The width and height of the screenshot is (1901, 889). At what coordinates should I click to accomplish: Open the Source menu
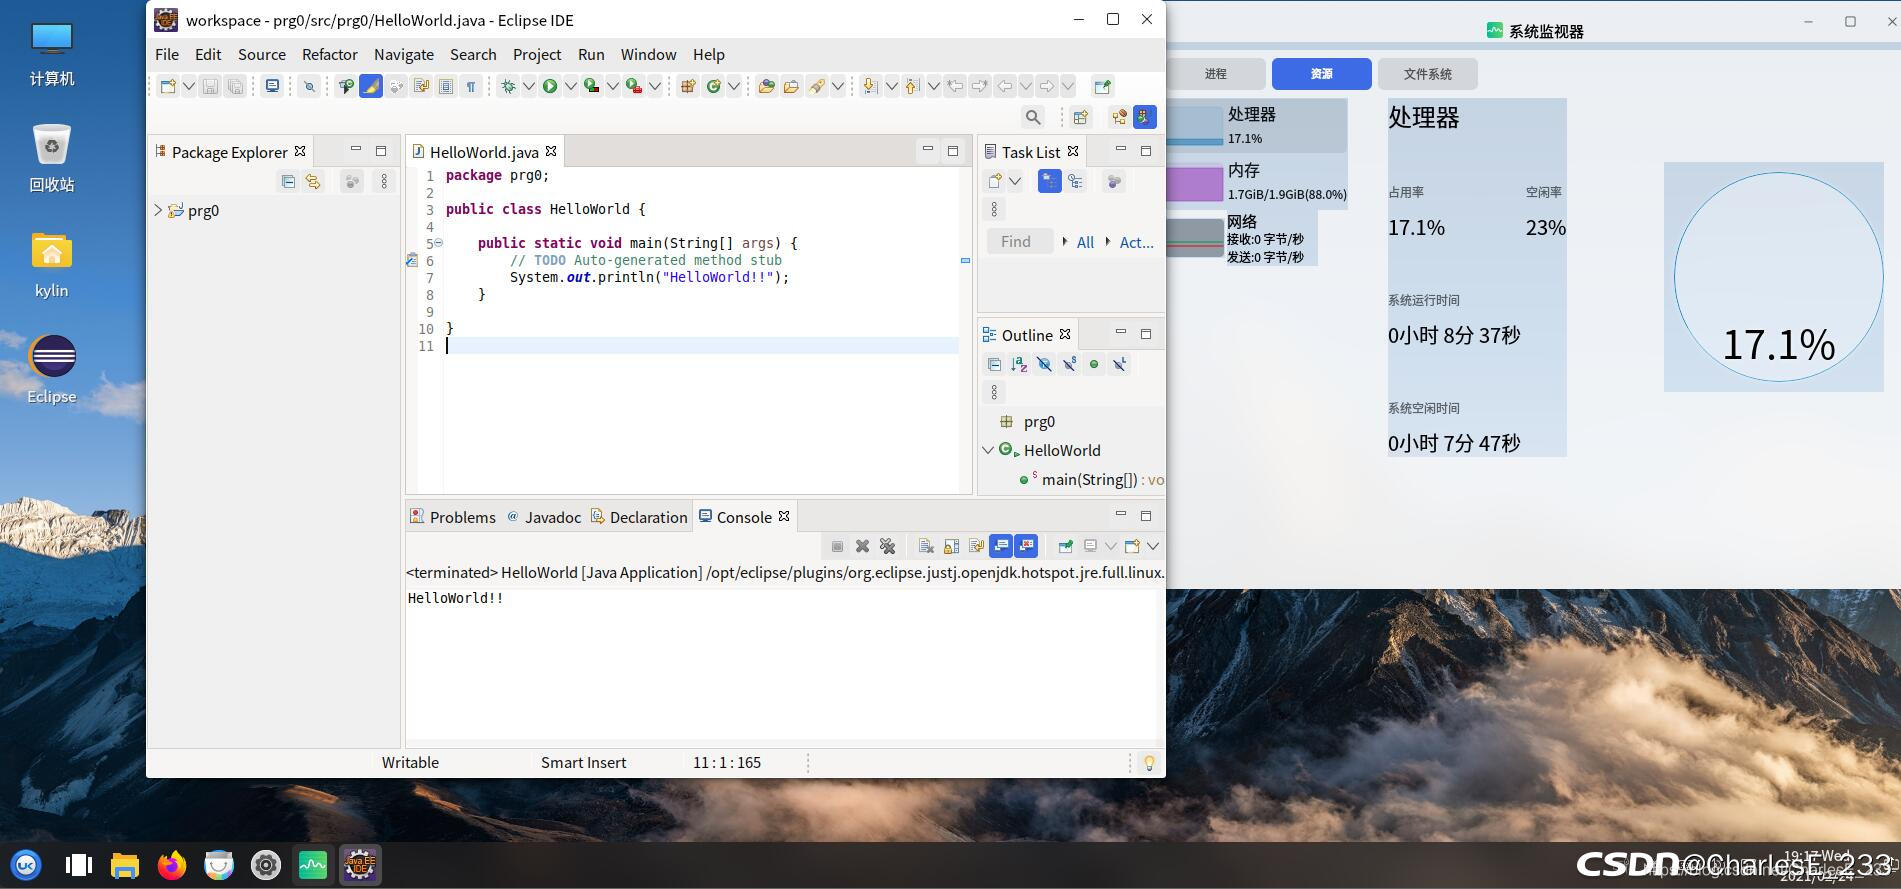[x=262, y=54]
